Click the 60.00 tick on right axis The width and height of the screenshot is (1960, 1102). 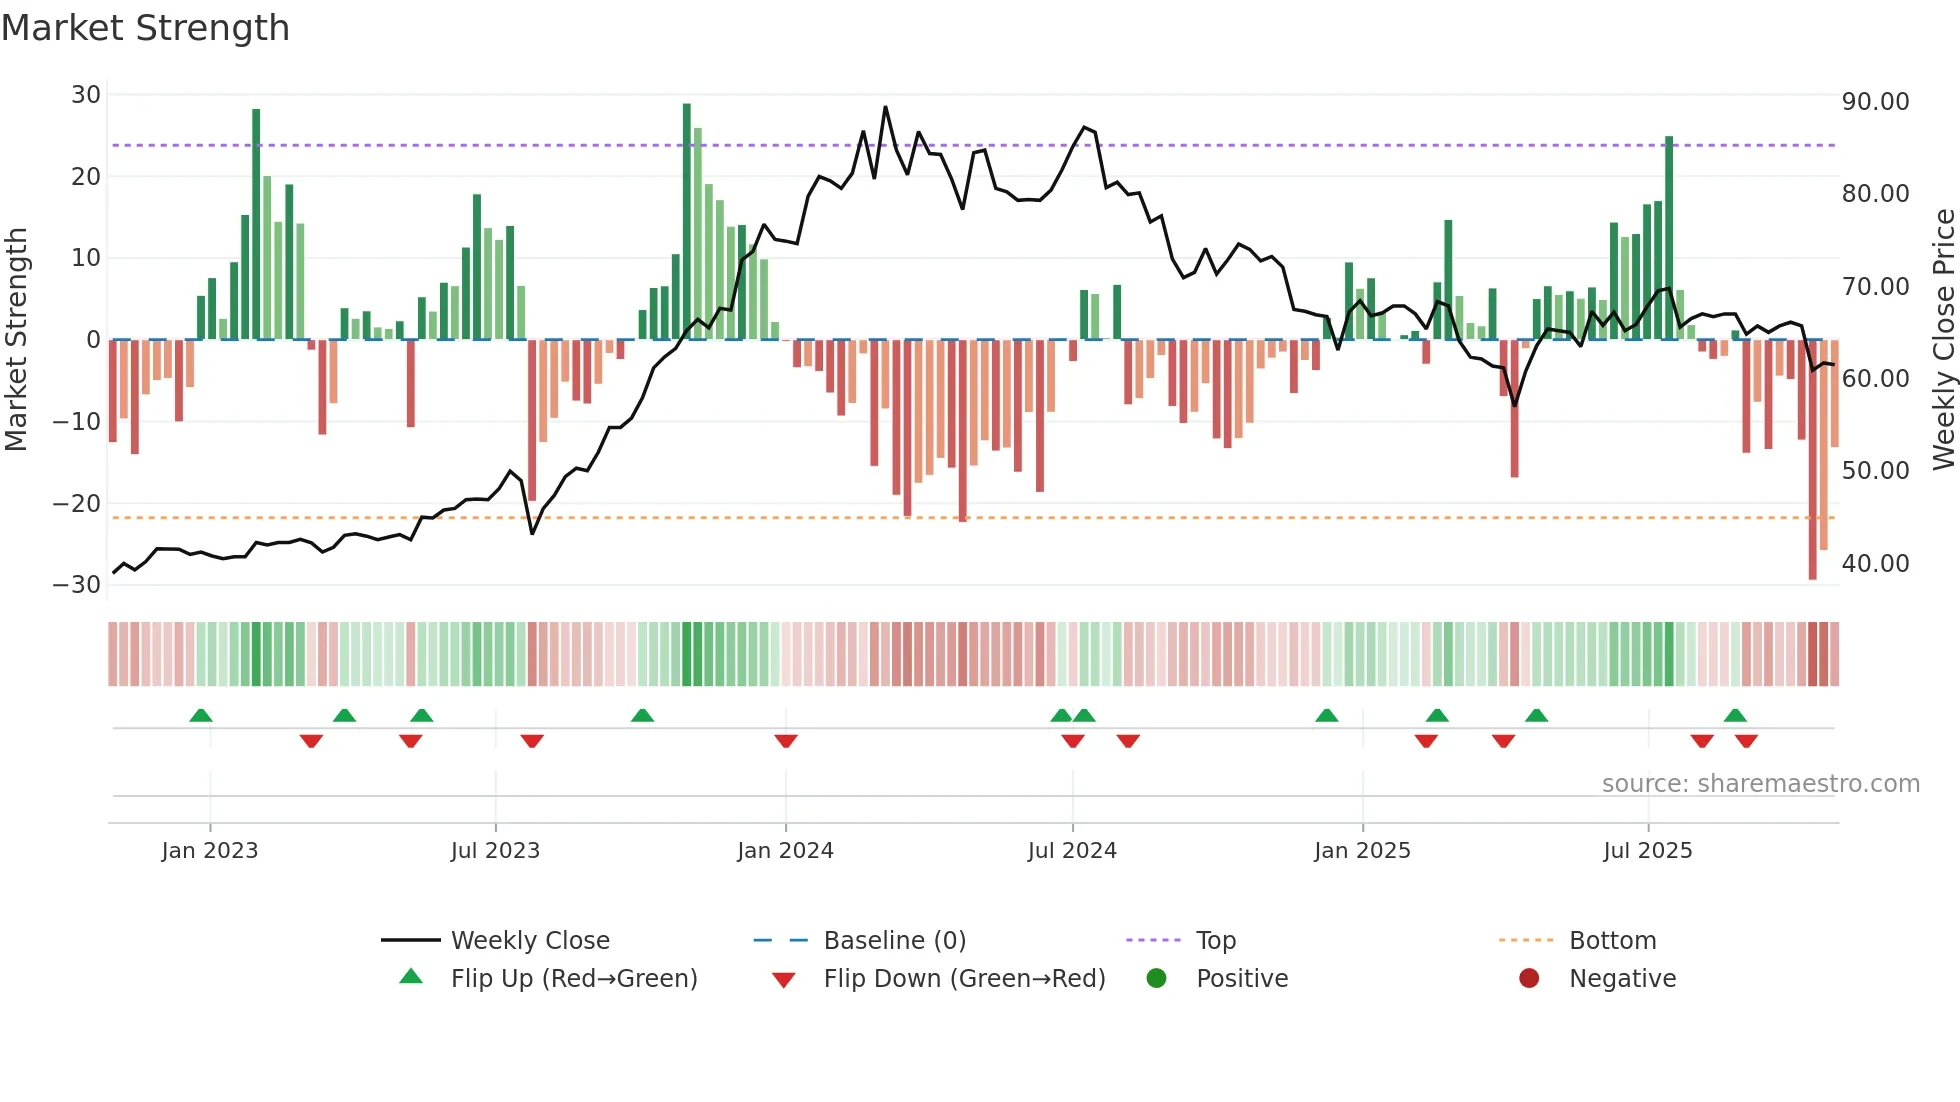1876,379
